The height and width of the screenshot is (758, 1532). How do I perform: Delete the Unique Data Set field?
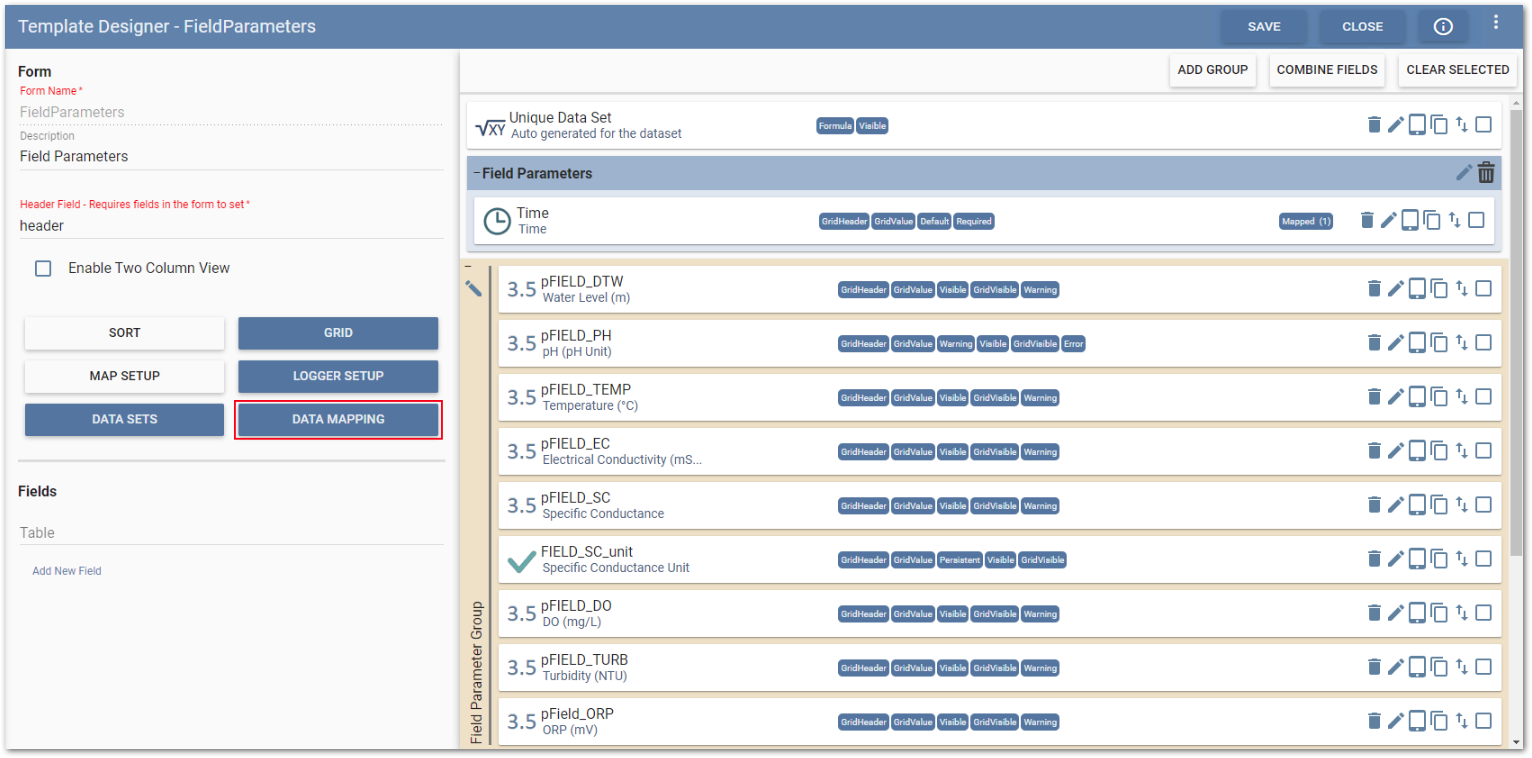[x=1374, y=125]
